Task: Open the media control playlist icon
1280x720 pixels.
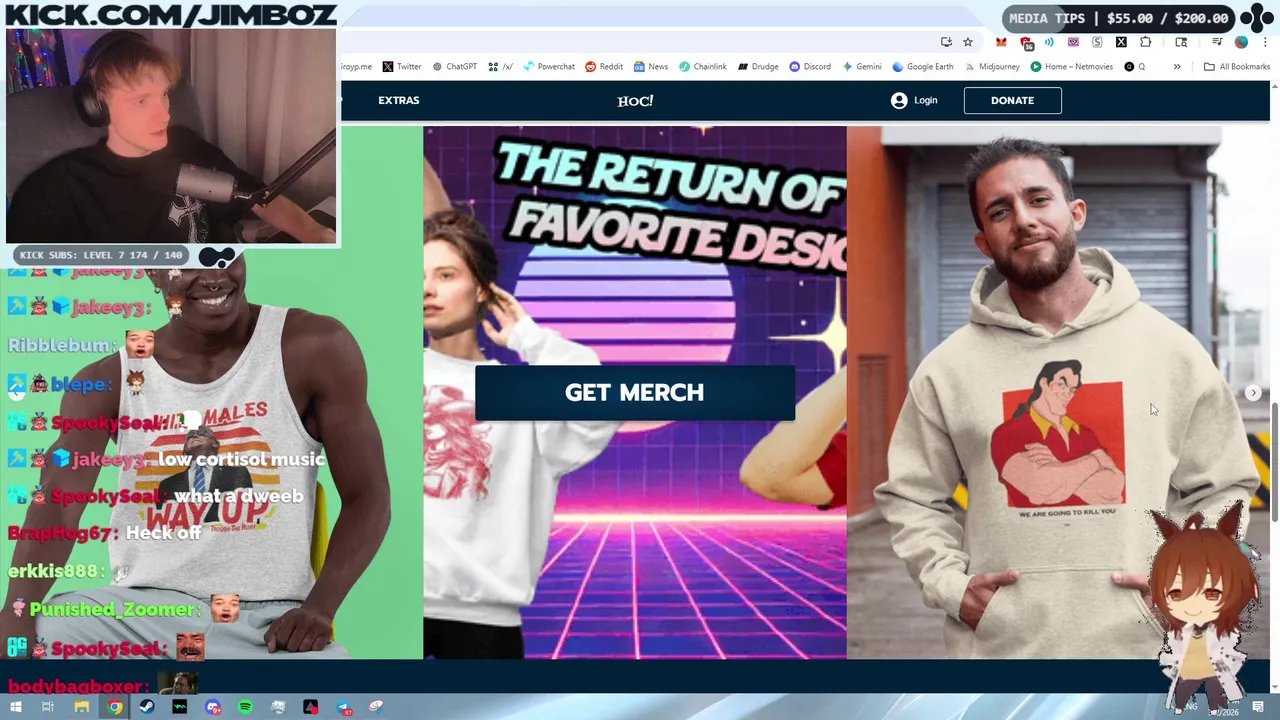Action: [1217, 42]
